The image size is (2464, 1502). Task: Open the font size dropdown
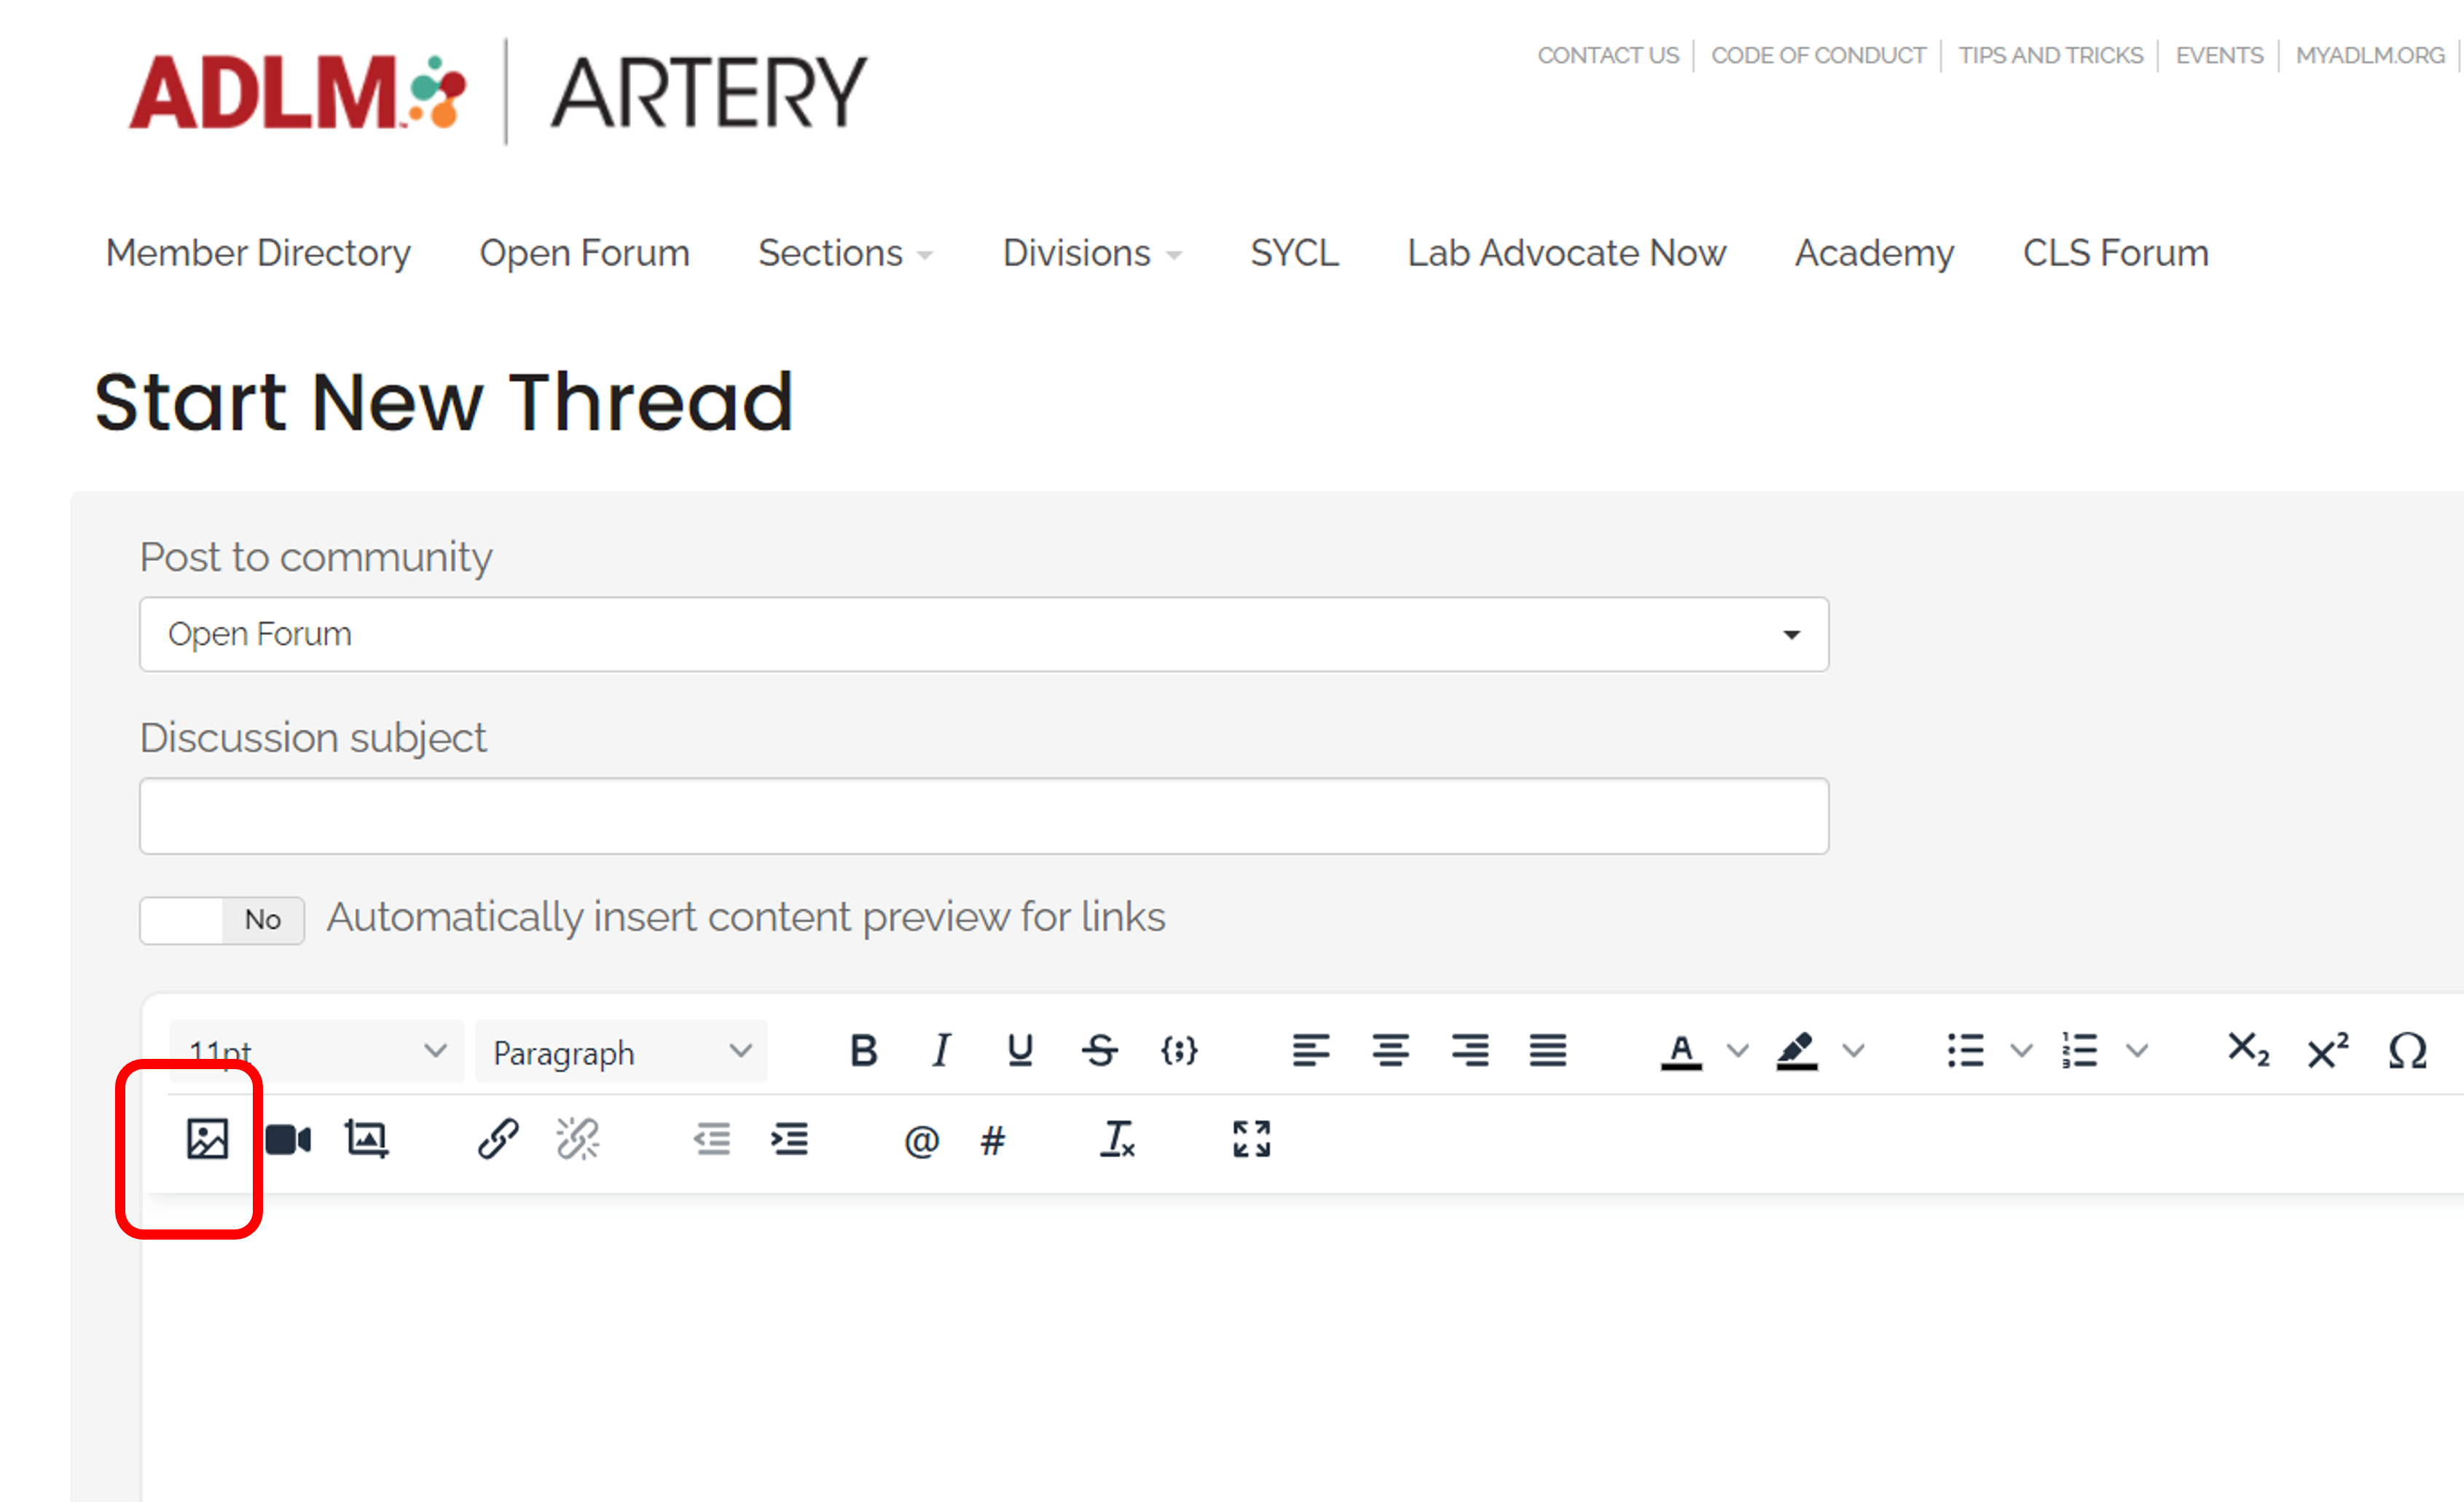tap(316, 1051)
